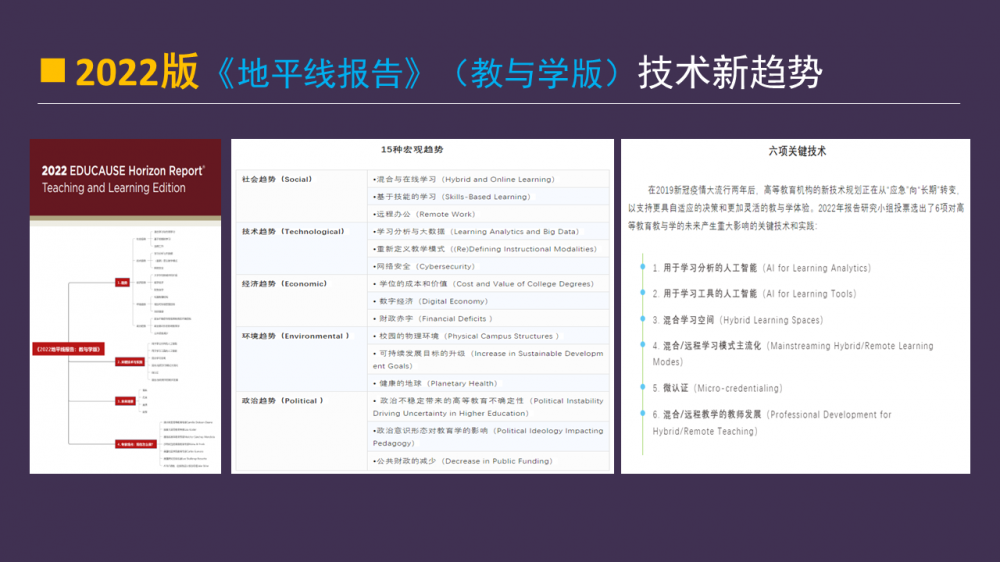Image resolution: width=1000 pixels, height=562 pixels.
Task: Click the 2022 EDUCAUSE Horizon Report banner
Action: click(125, 179)
